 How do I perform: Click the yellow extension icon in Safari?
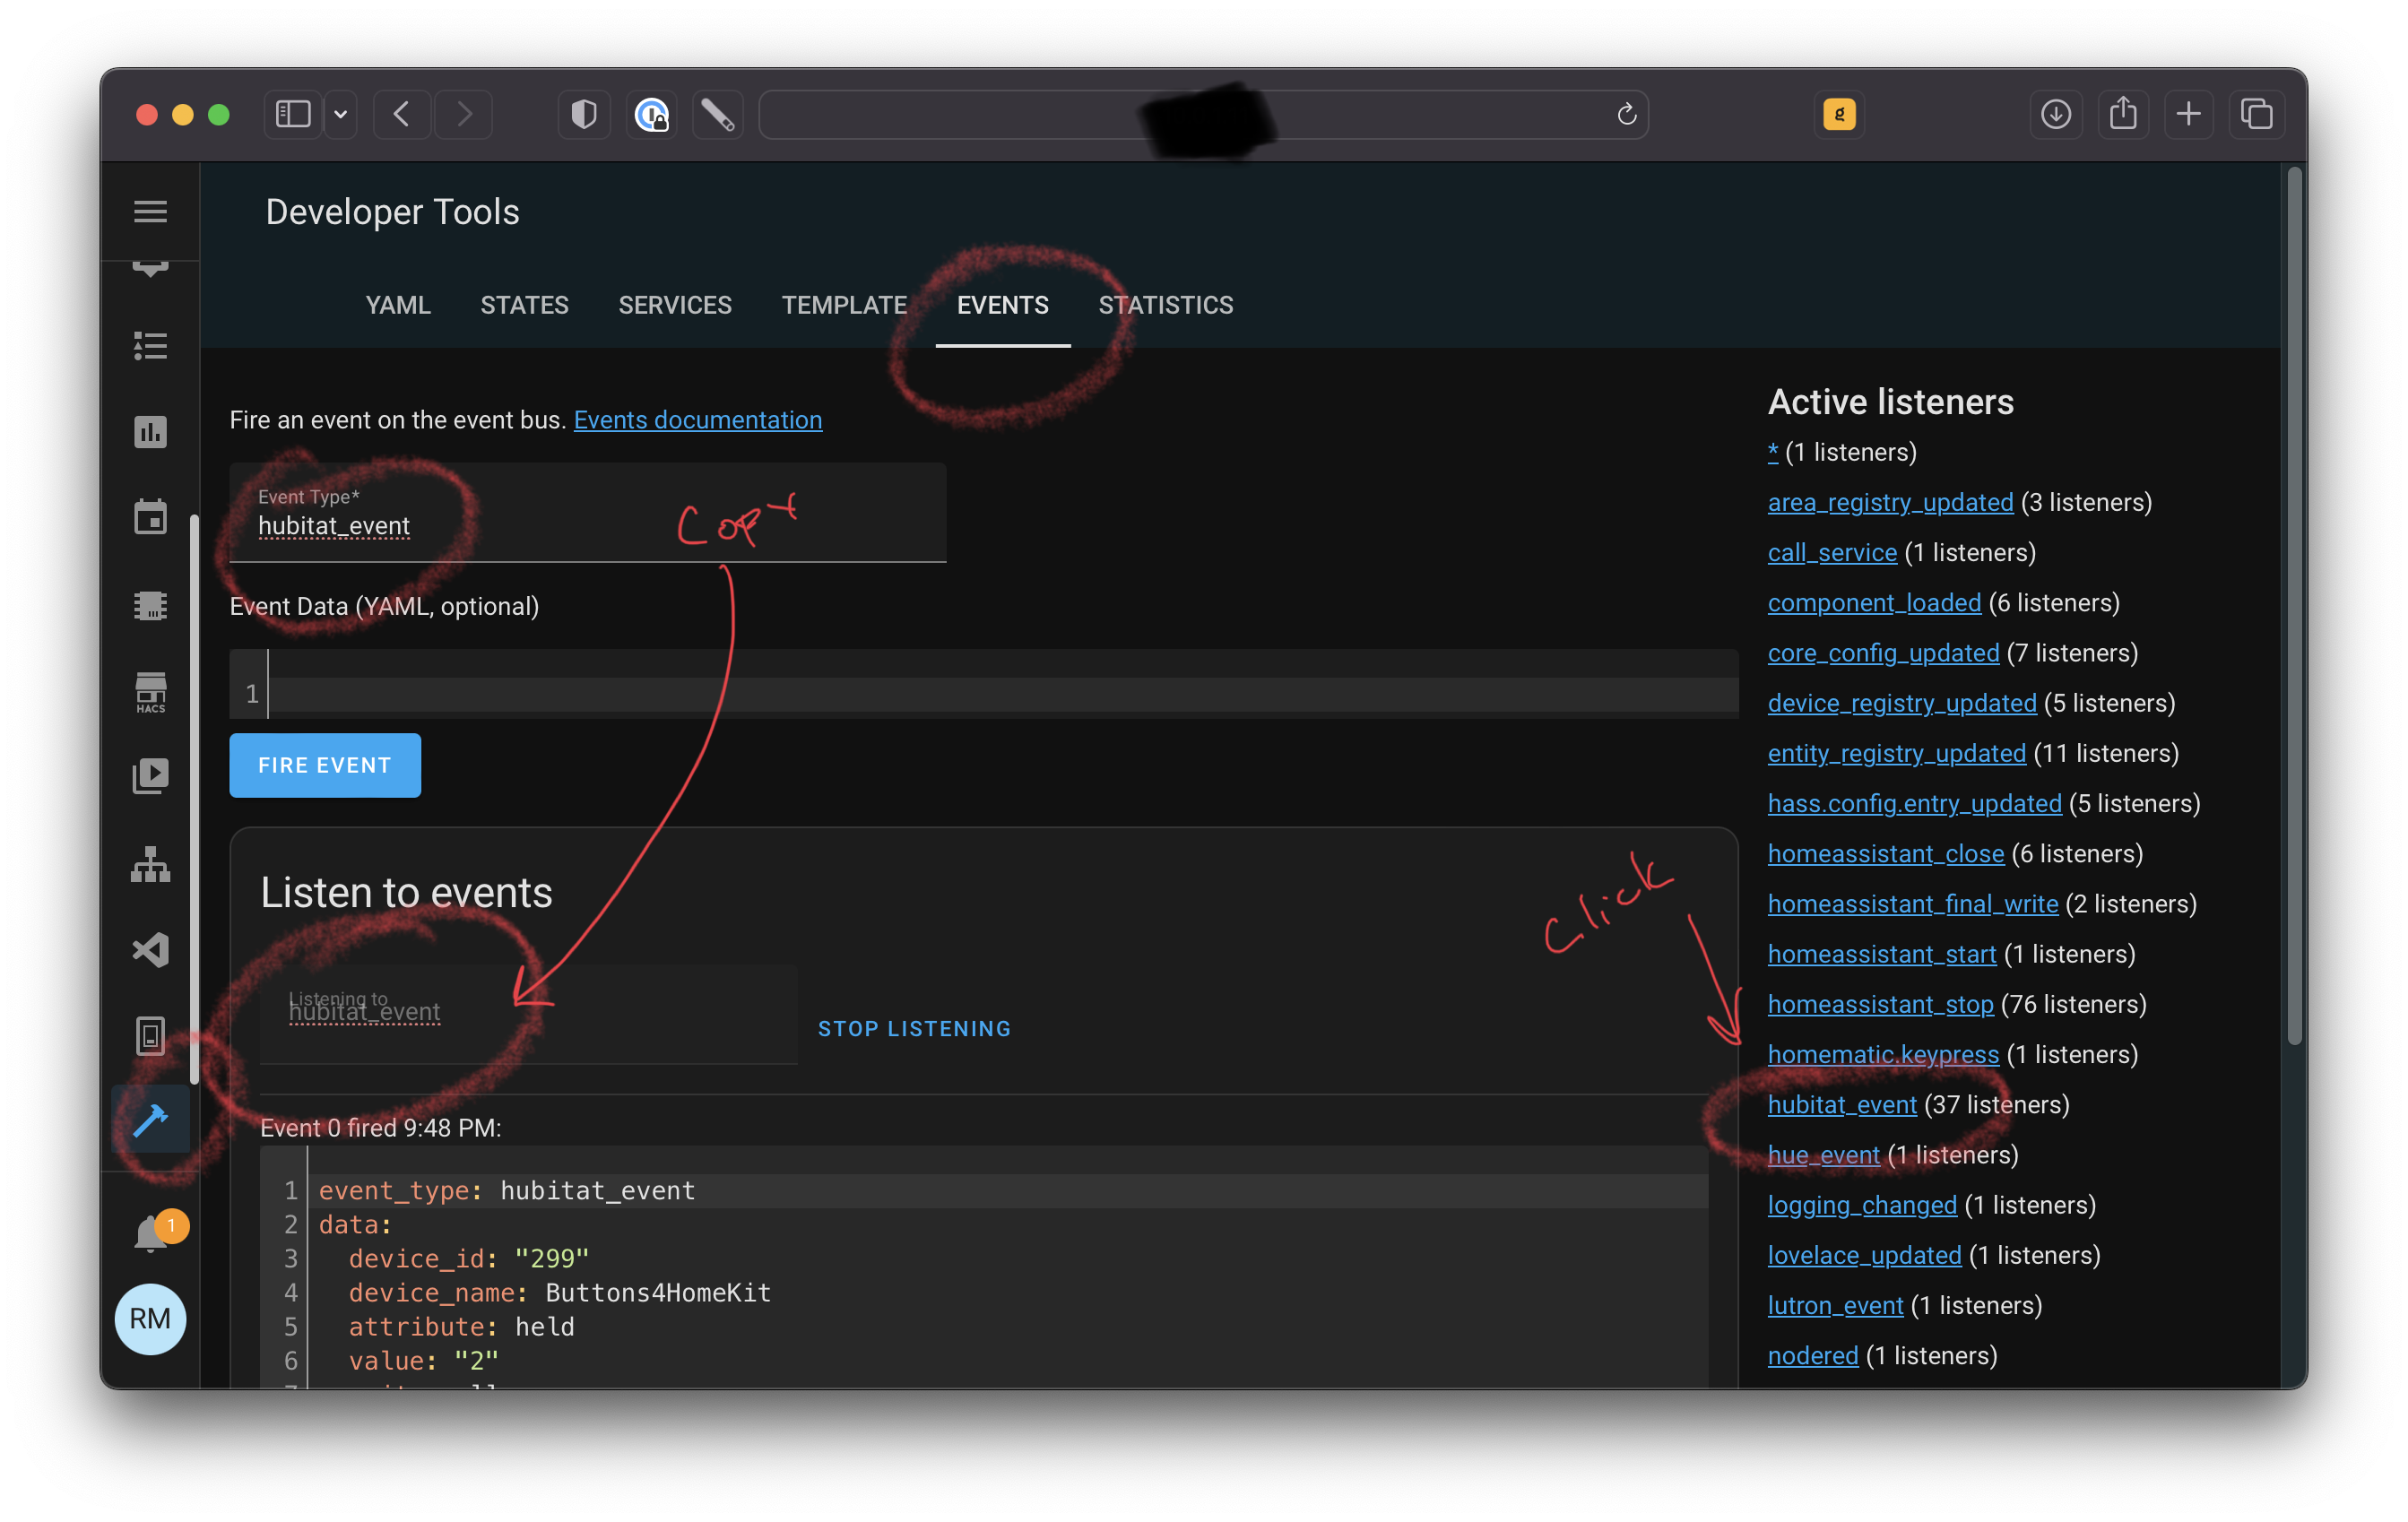[1839, 114]
